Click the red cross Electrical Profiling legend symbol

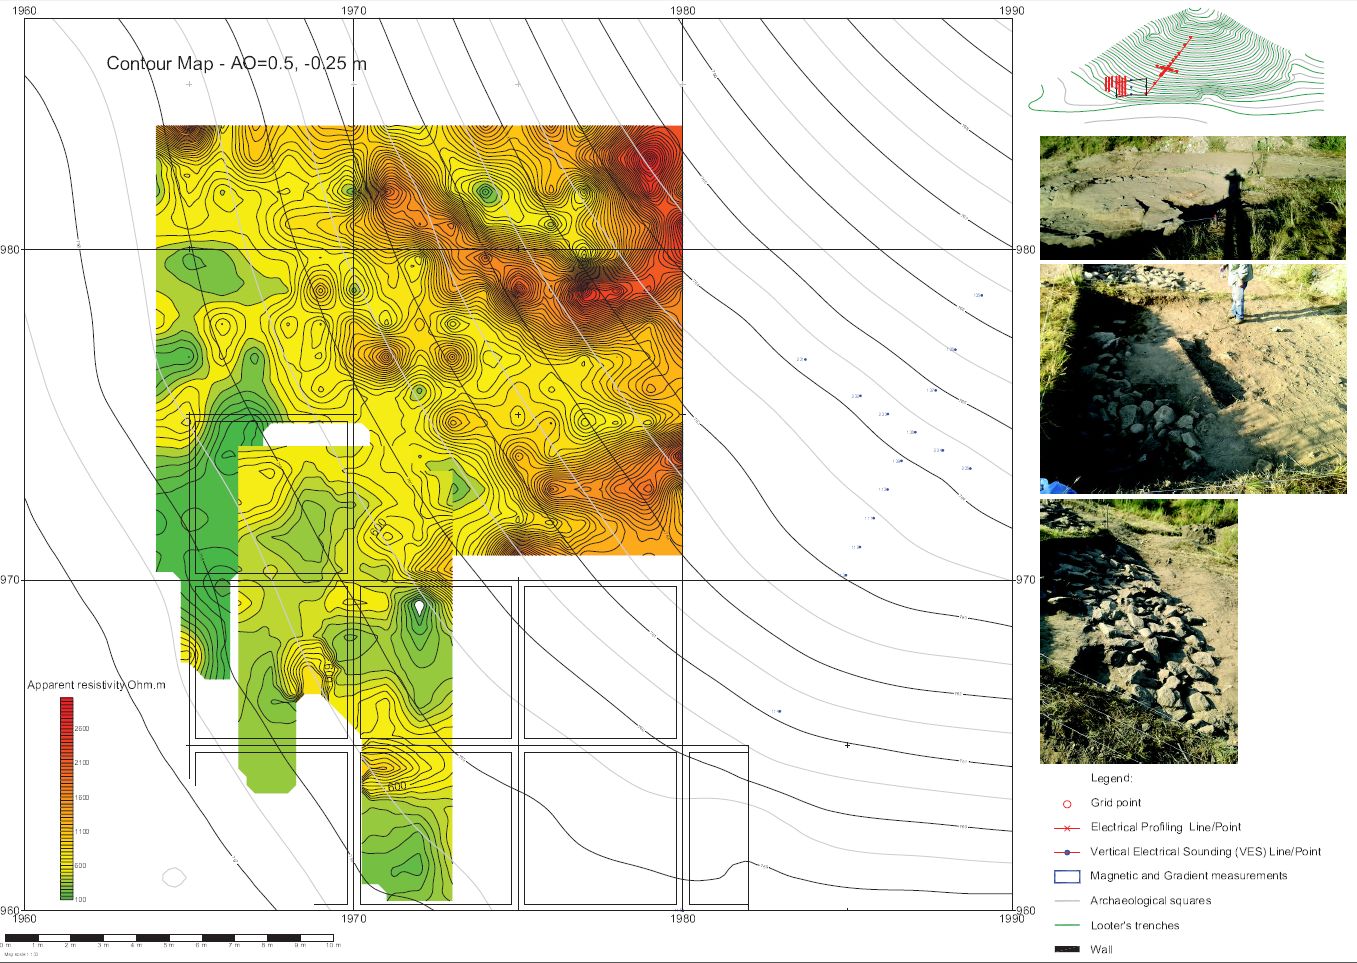(x=1067, y=828)
